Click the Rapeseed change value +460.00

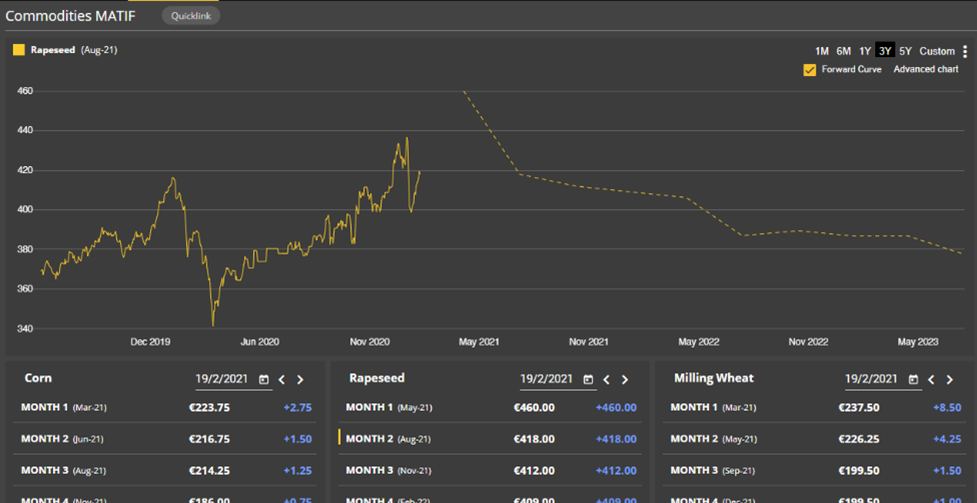616,408
